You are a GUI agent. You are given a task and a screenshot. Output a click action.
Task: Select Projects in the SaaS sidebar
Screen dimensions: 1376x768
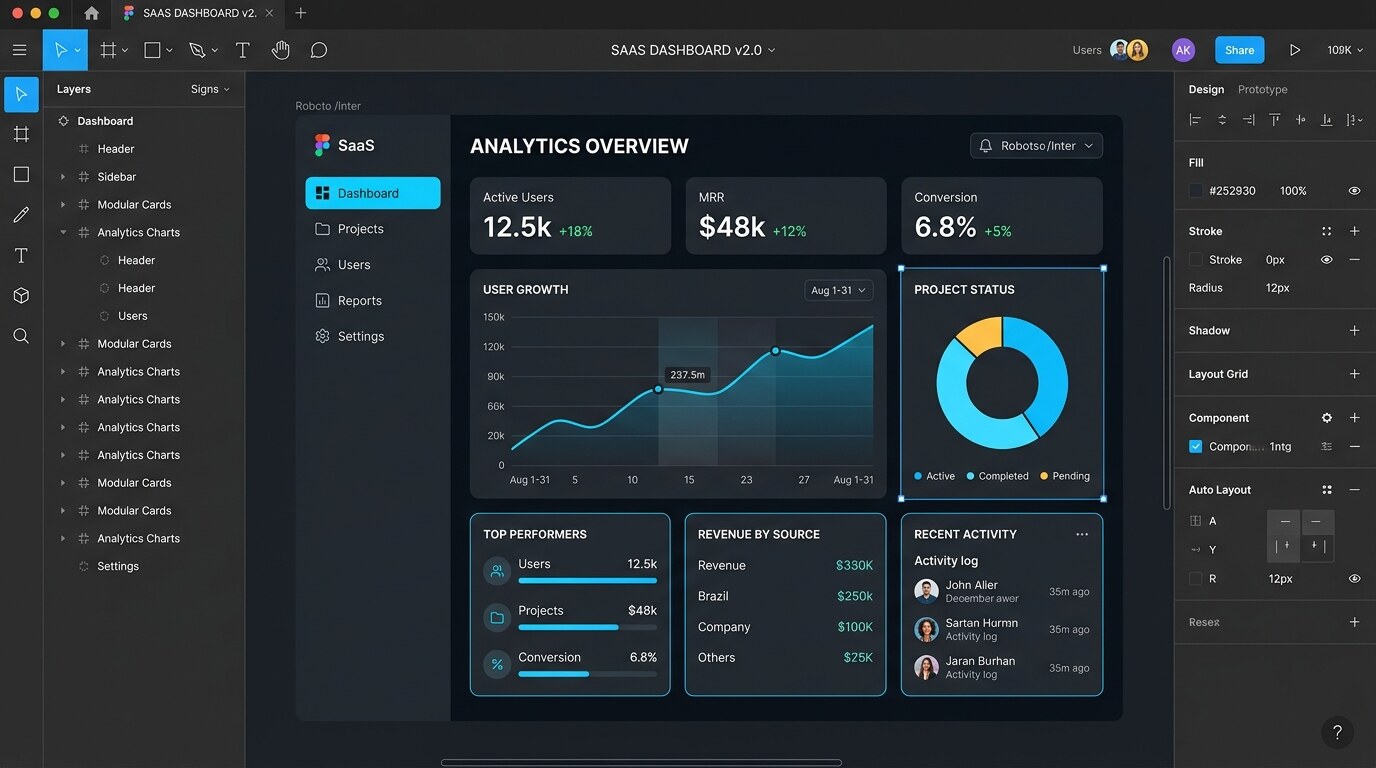(349, 229)
